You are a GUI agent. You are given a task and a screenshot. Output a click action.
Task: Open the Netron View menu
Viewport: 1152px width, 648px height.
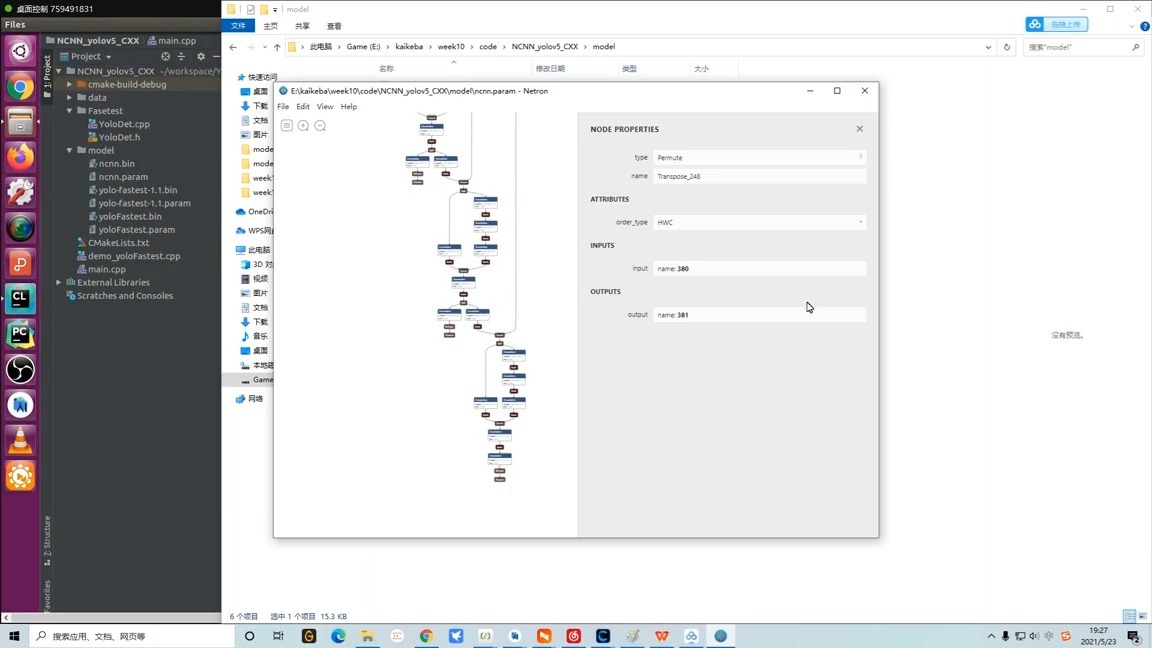pos(325,107)
